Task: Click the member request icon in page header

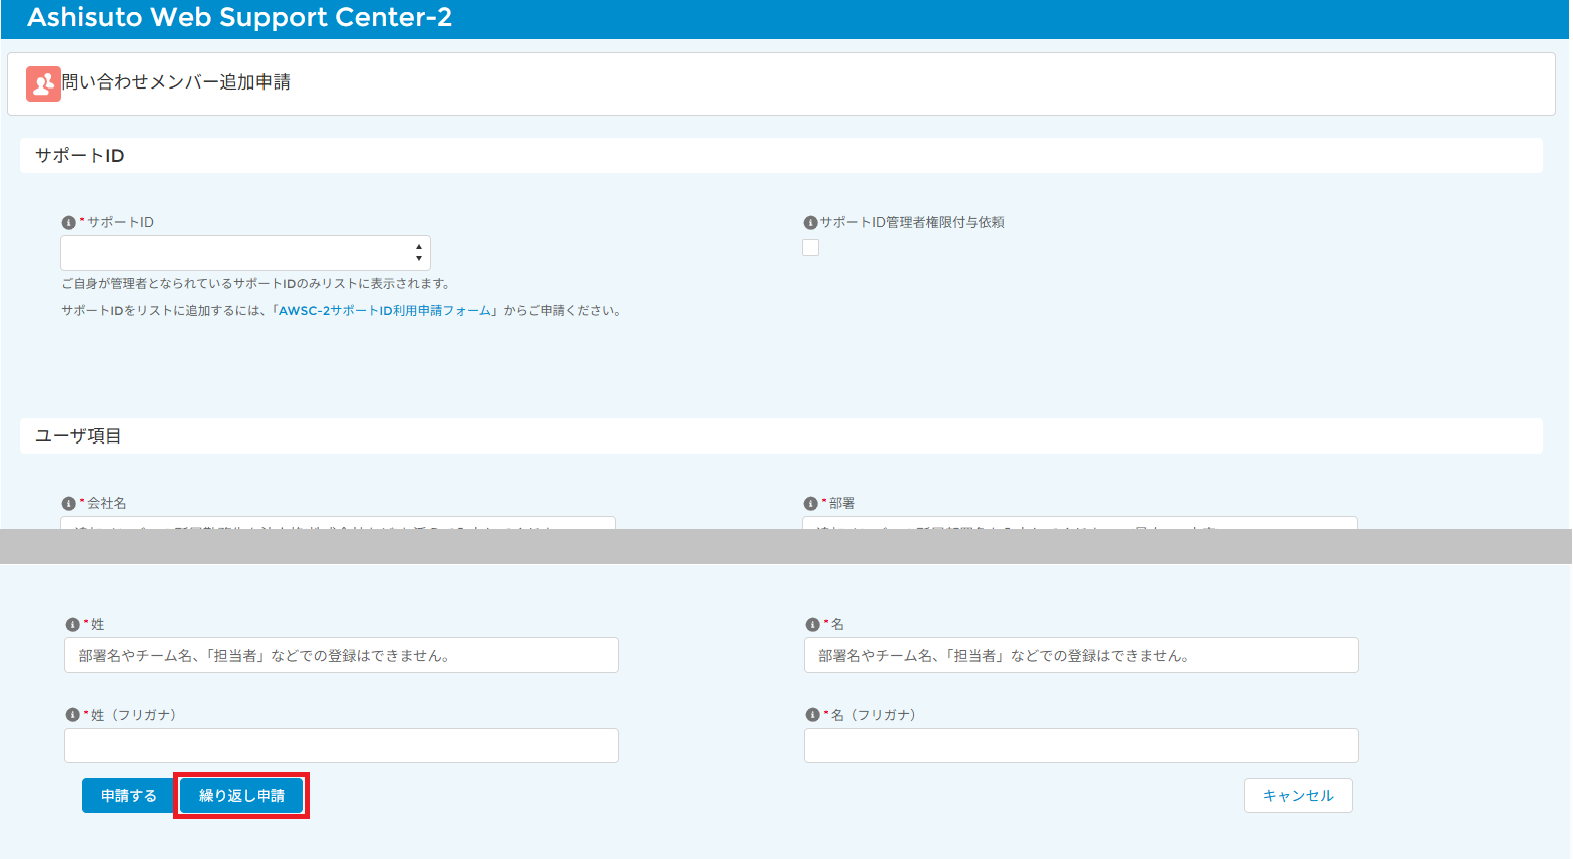Action: point(43,84)
